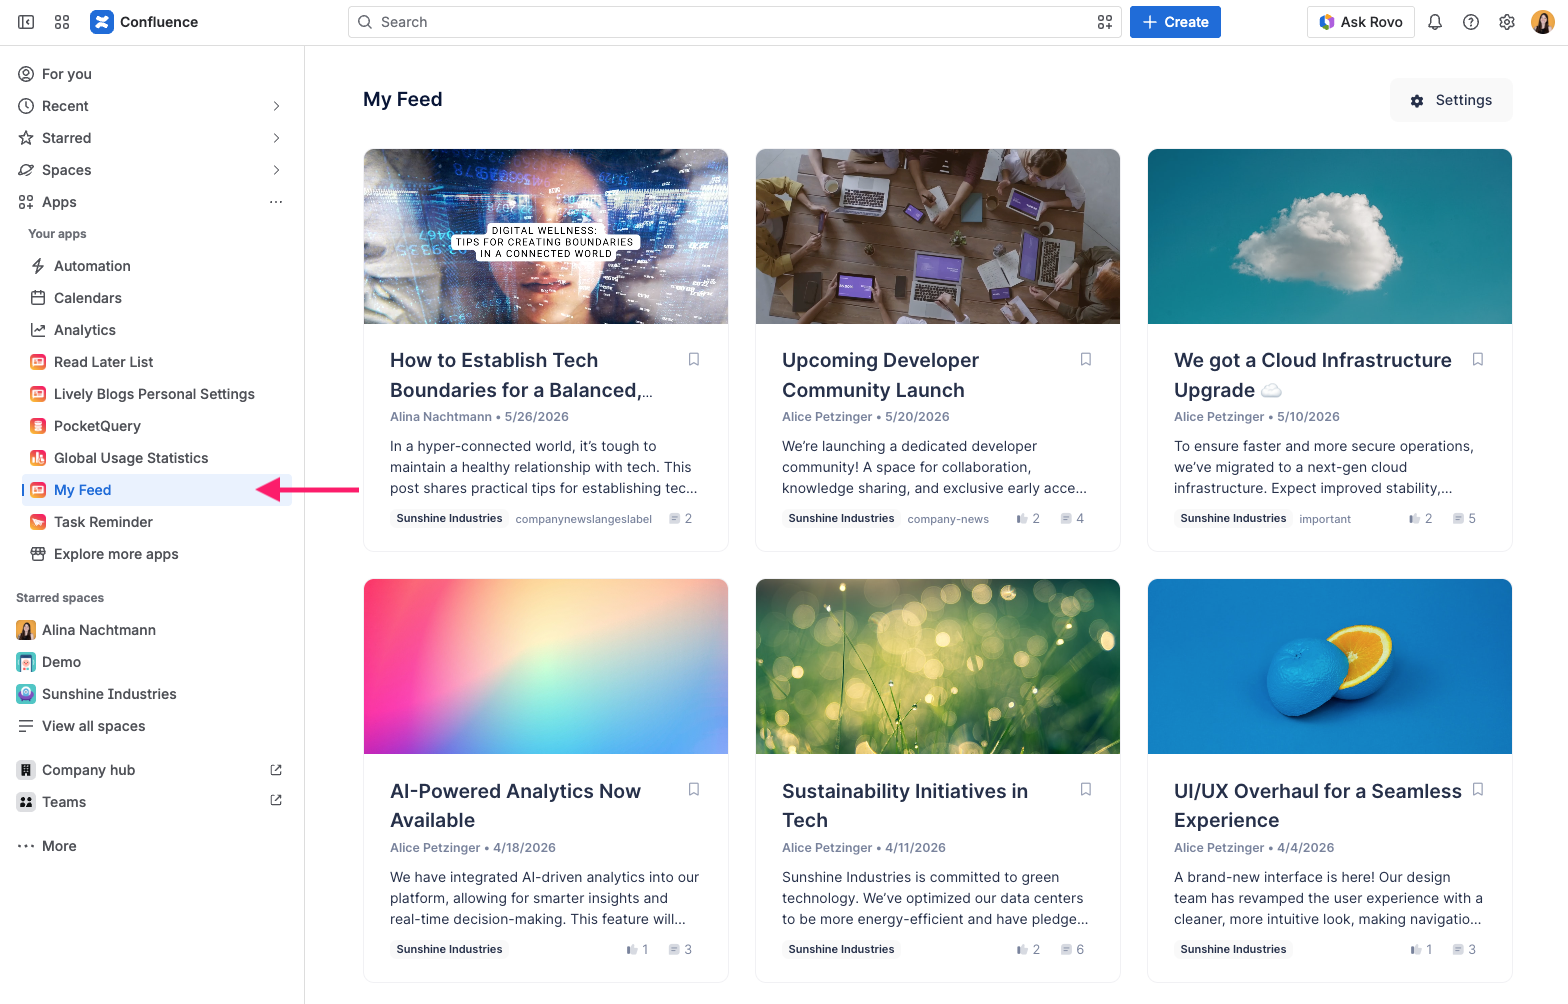
Task: Open the cloud image thumbnail
Action: 1330,236
